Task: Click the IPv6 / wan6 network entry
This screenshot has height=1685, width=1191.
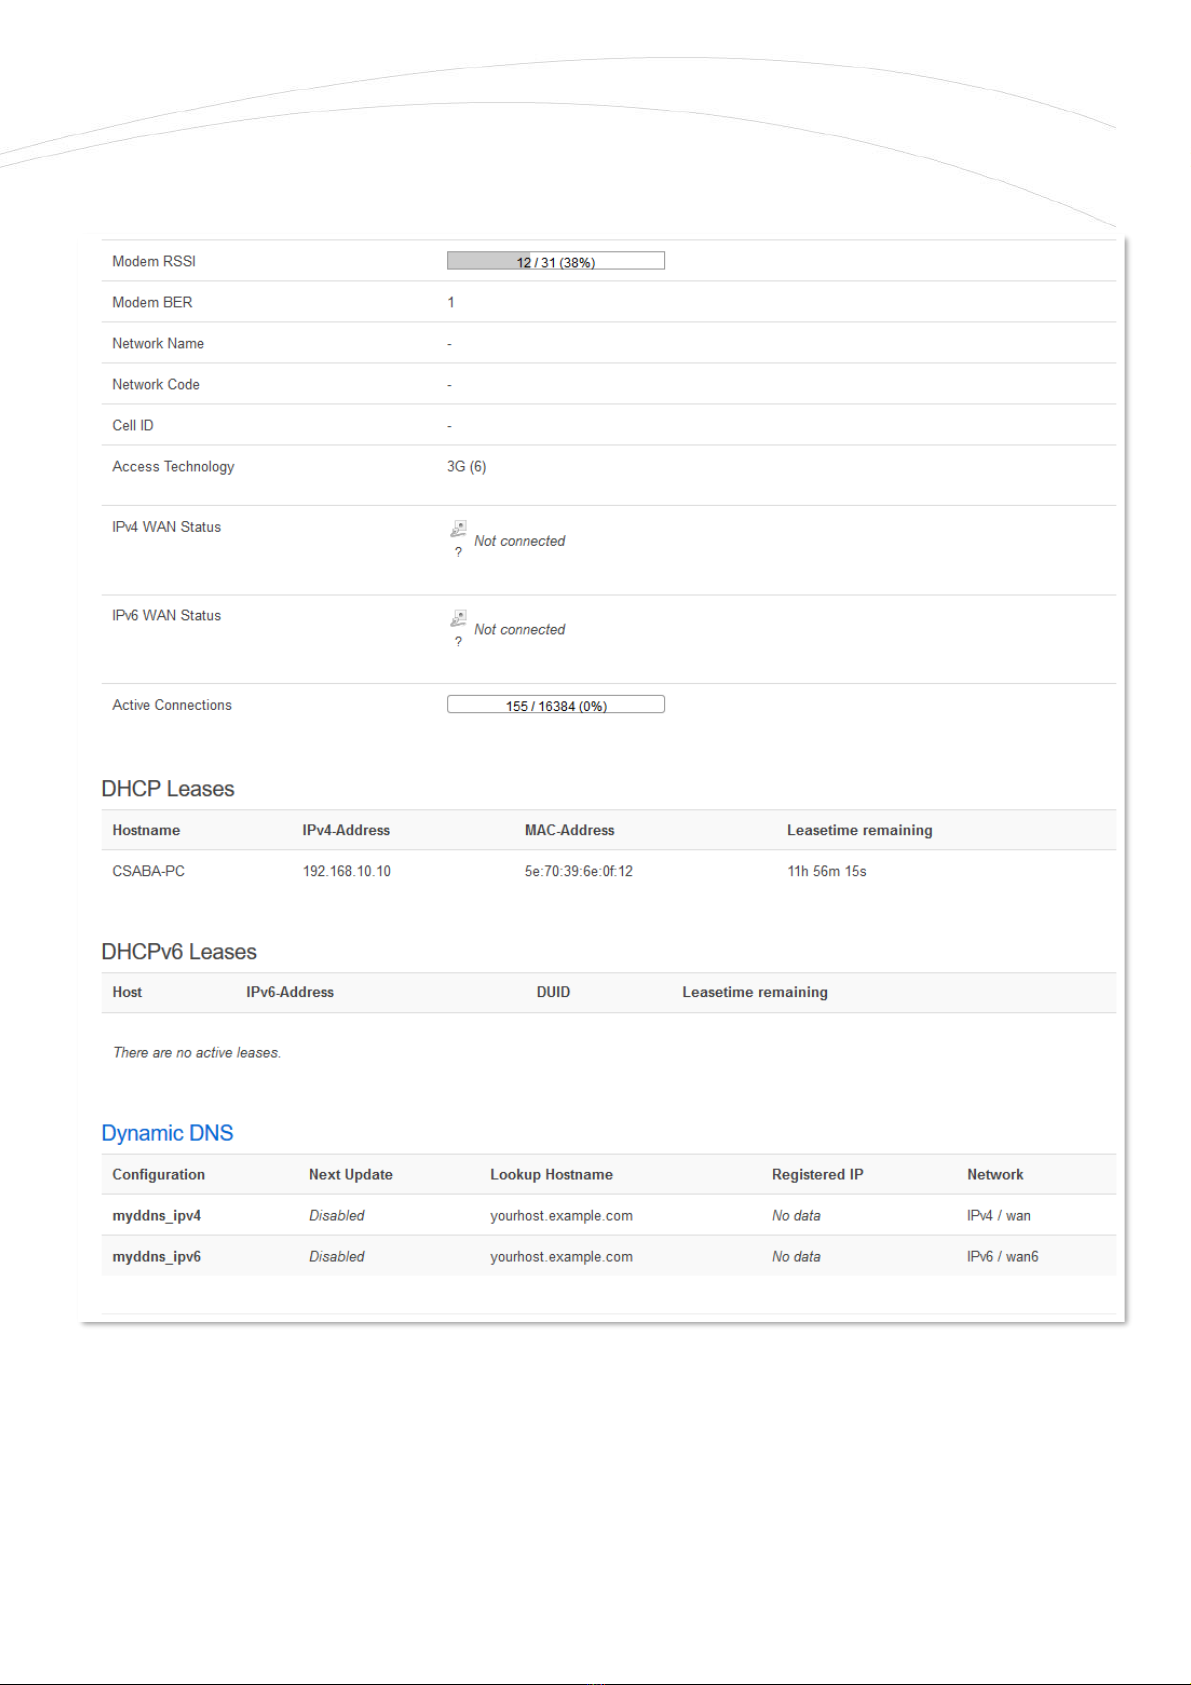Action: coord(1002,1257)
